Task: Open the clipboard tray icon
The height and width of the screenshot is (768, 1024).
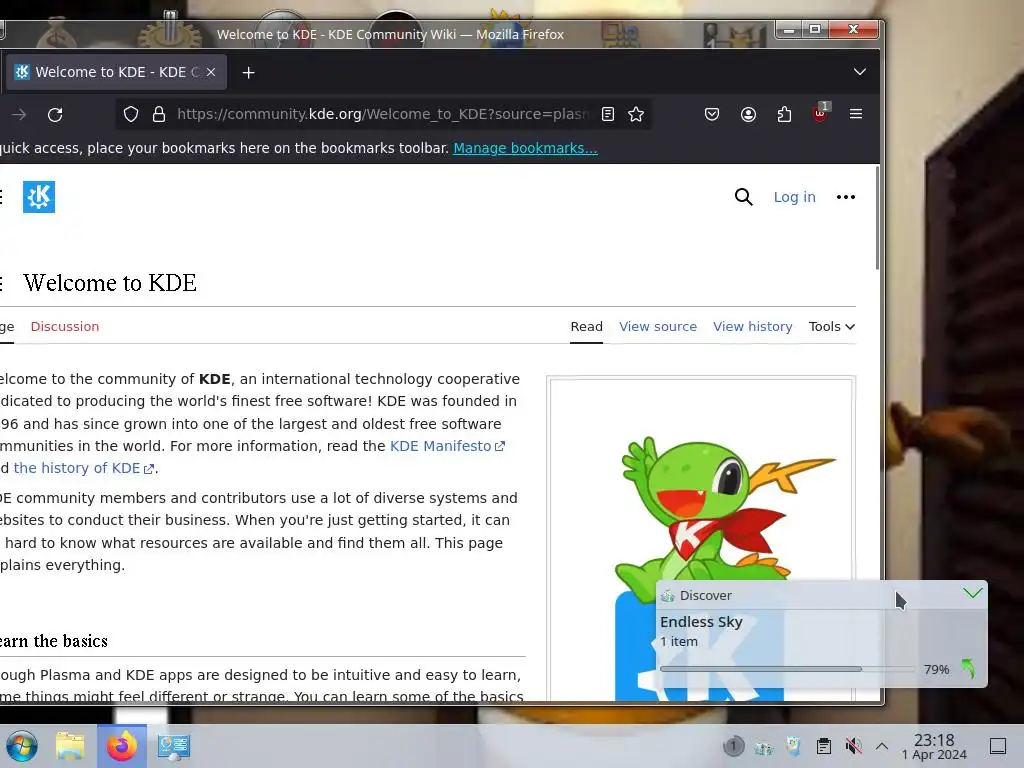Action: coord(824,746)
